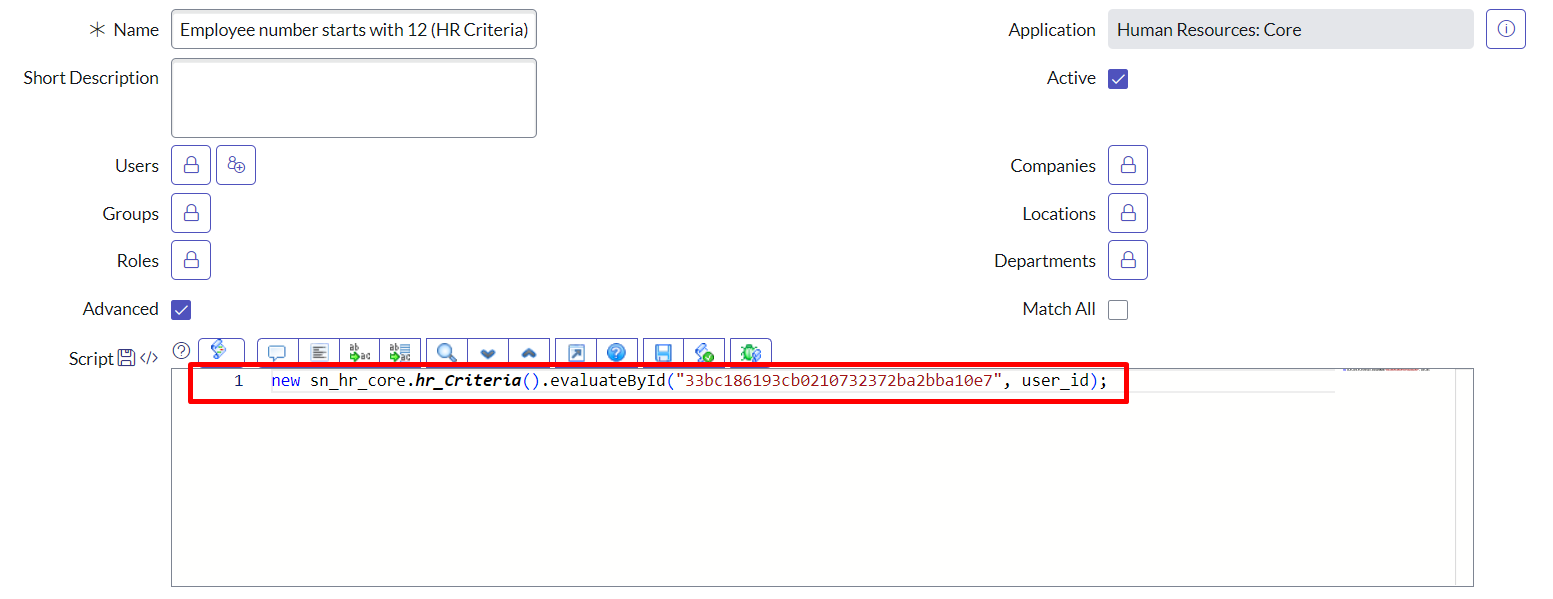Click the Short Description text area
The image size is (1553, 599).
[x=354, y=98]
